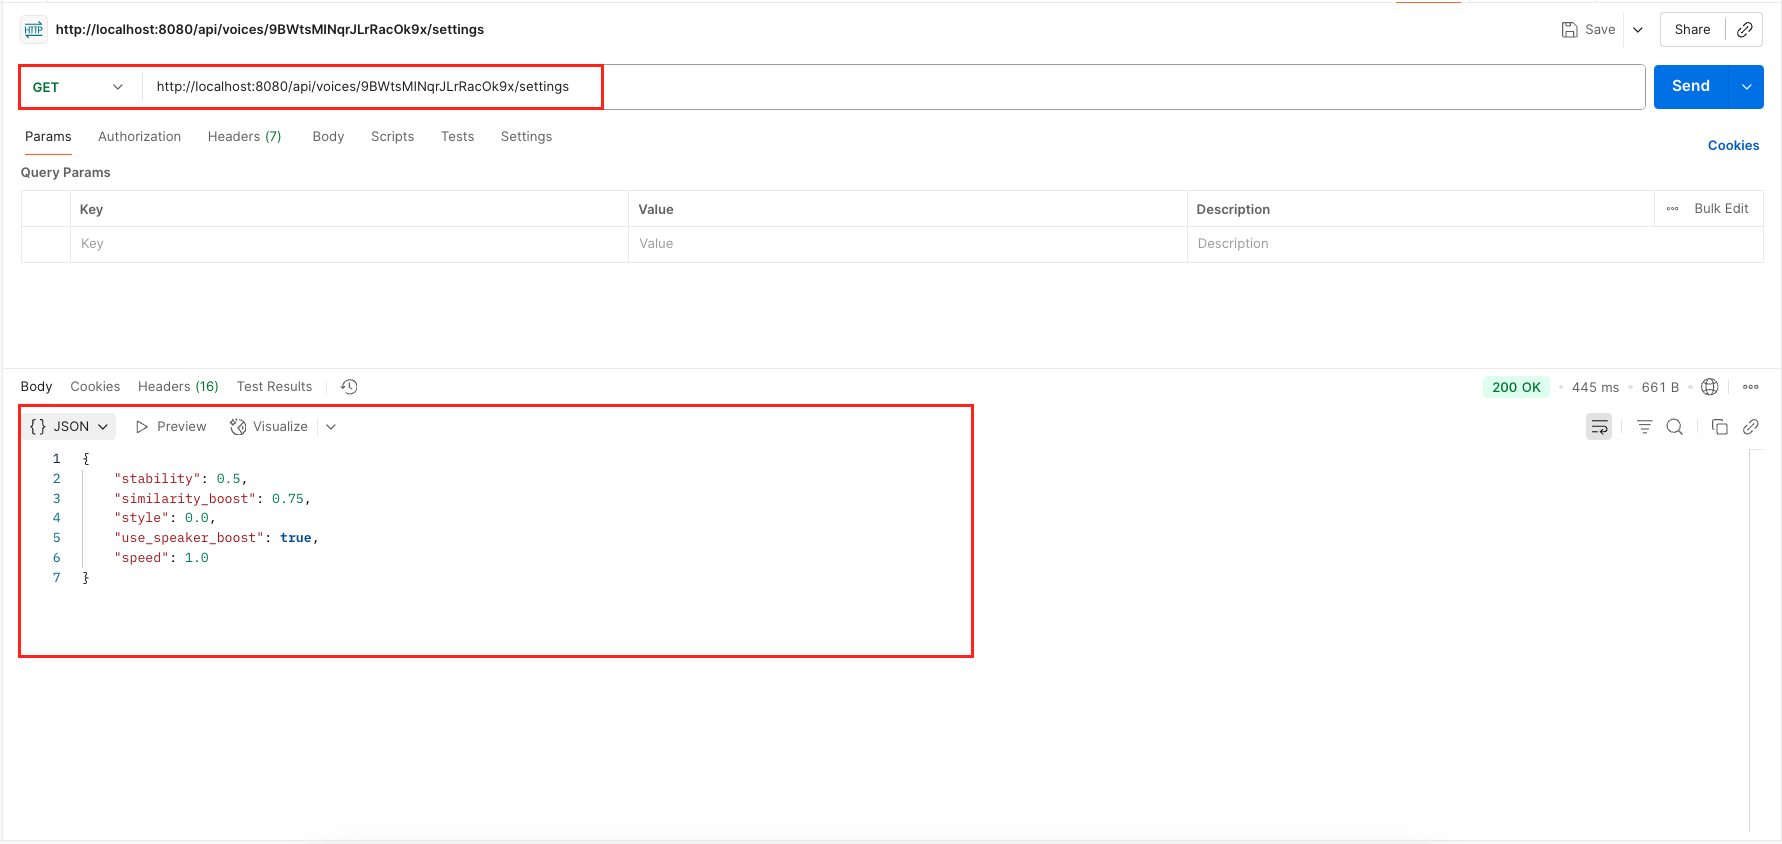Open the request Settings tab

tap(526, 137)
